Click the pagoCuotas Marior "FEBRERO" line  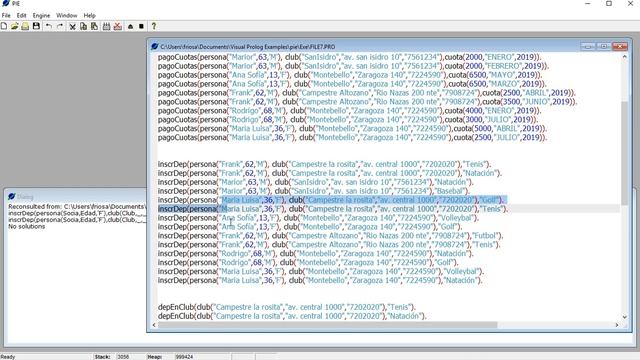tap(353, 66)
